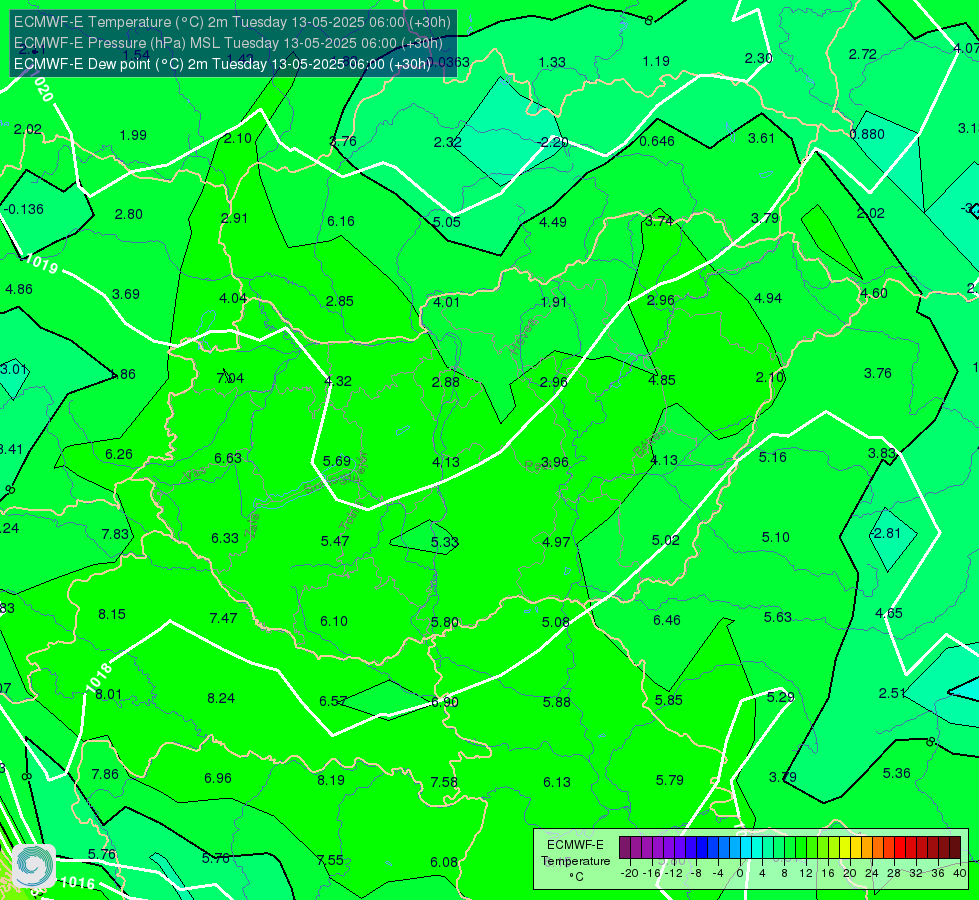Click the 4.94 dew point value
The image size is (979, 900).
(768, 299)
